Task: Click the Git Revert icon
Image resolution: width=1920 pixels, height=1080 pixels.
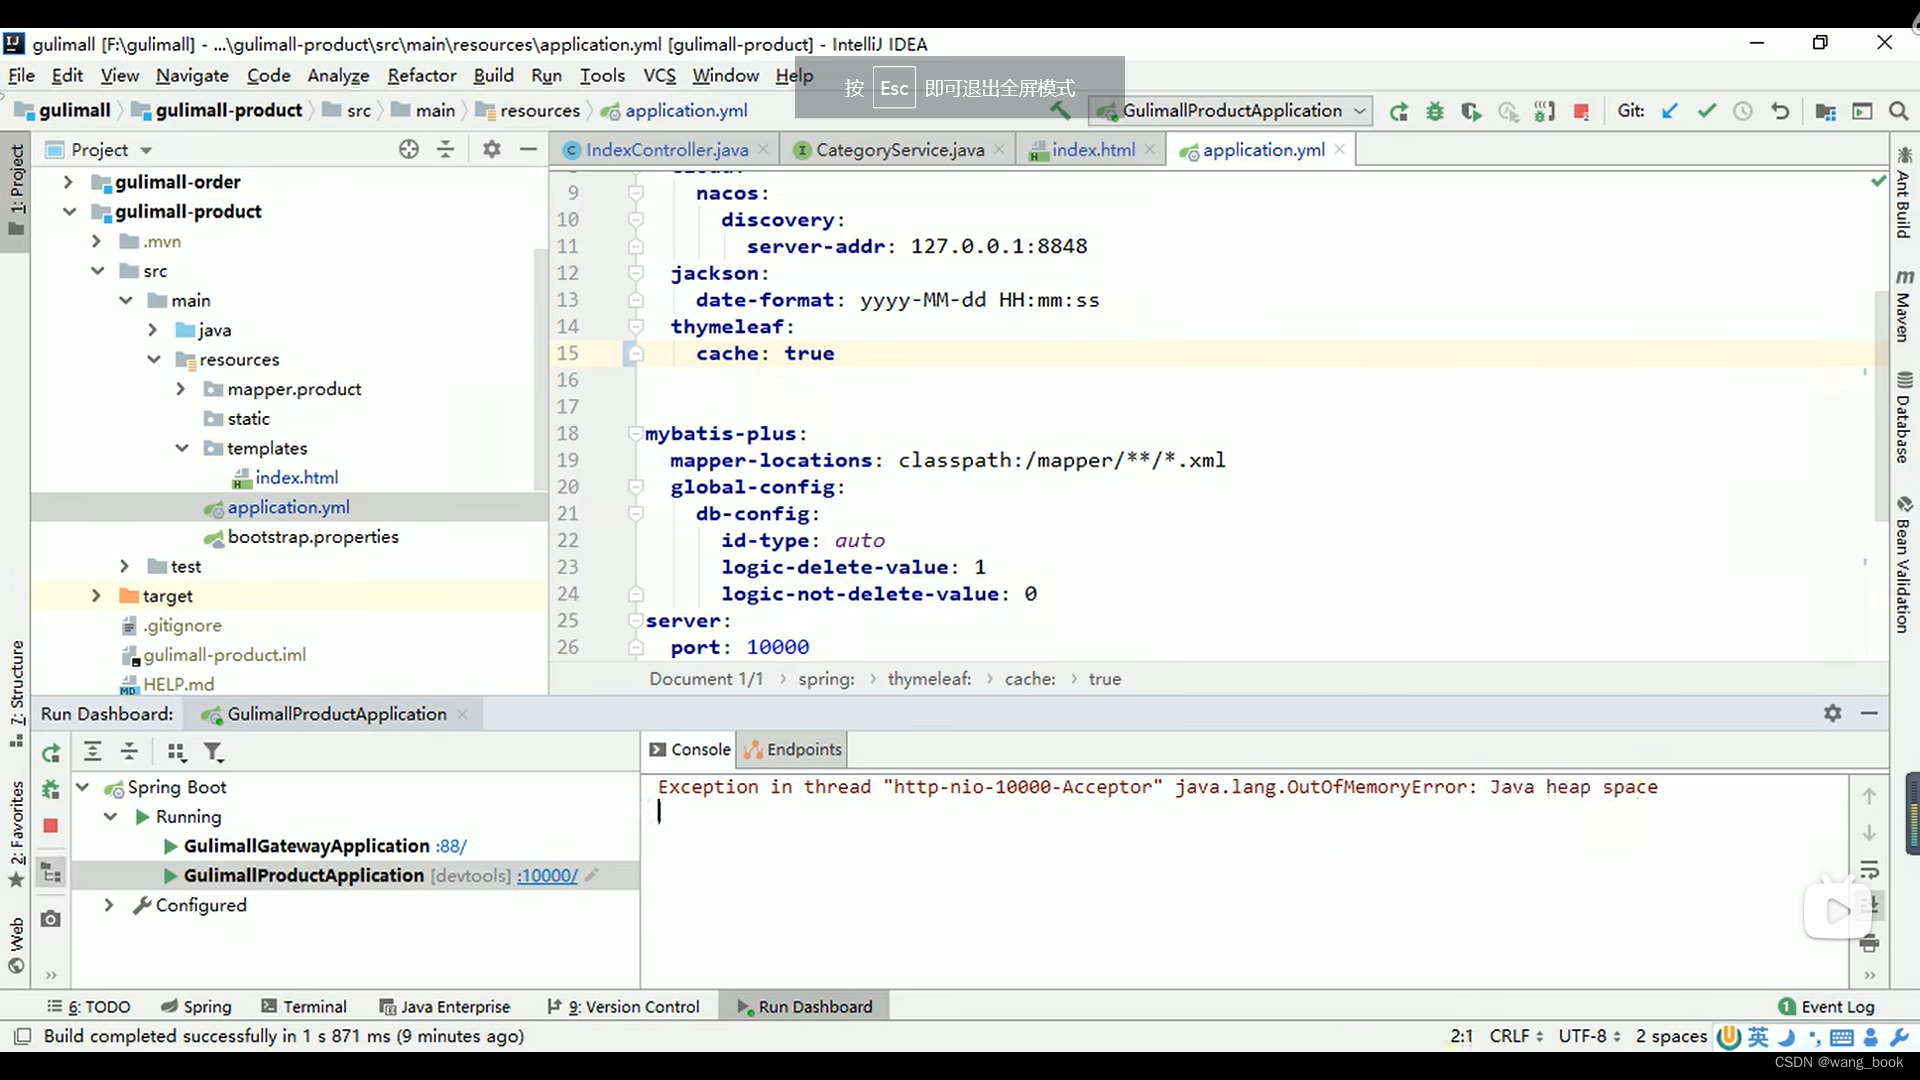Action: (1780, 111)
